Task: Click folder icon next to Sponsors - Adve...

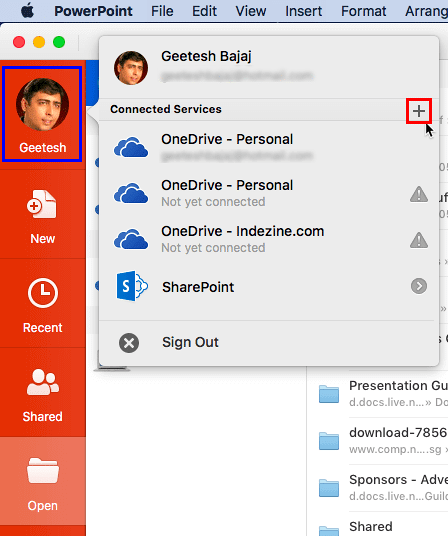Action: point(329,488)
